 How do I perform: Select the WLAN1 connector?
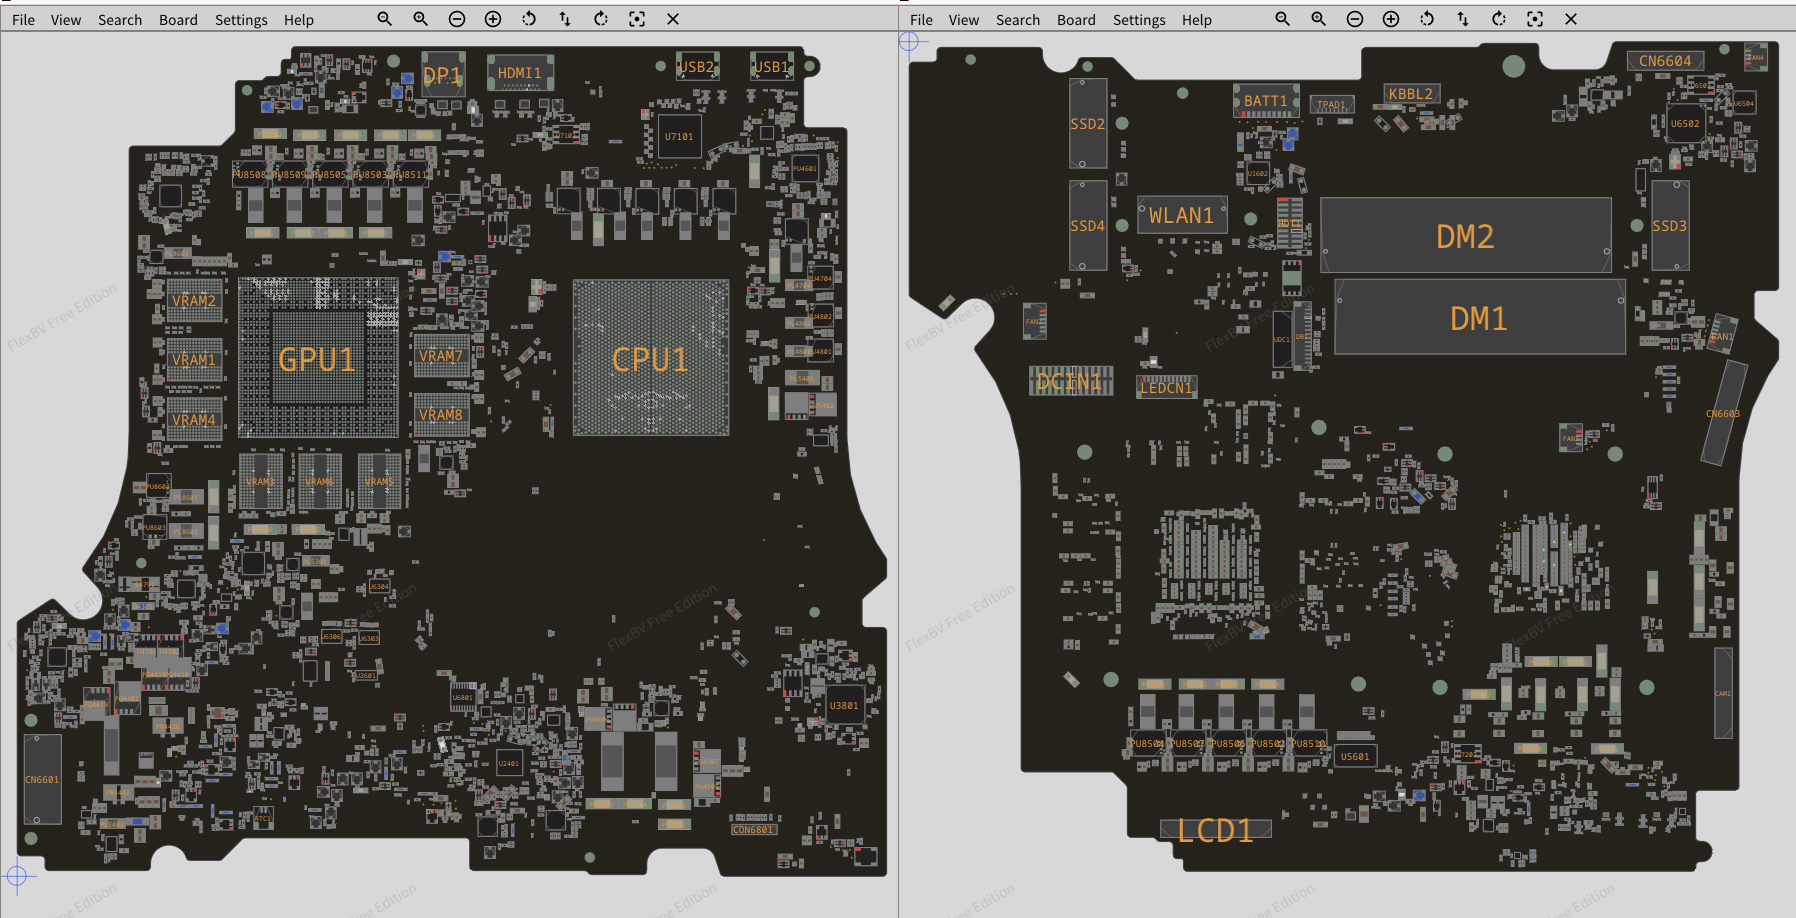click(x=1181, y=215)
